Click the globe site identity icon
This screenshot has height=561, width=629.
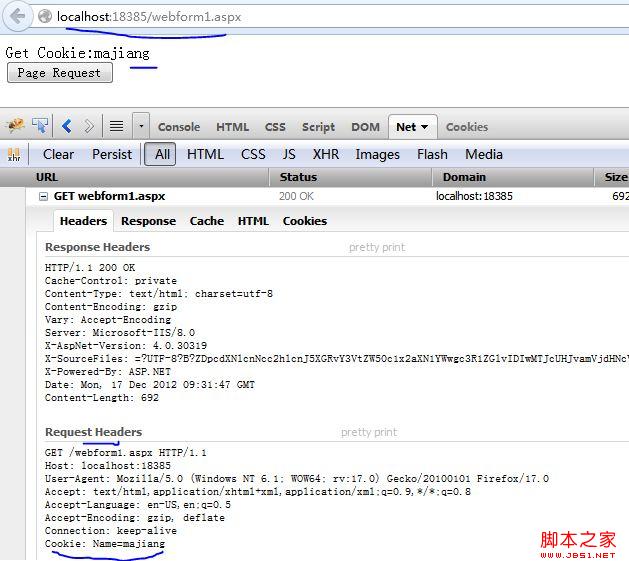click(44, 17)
